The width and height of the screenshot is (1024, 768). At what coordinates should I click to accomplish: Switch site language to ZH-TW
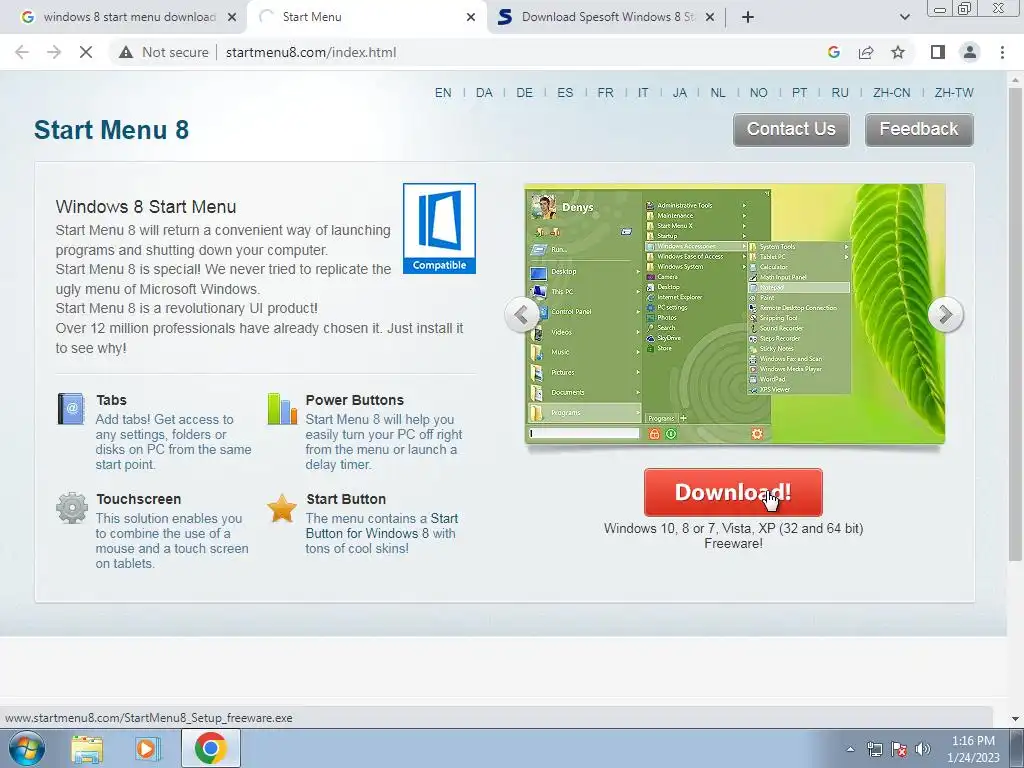(953, 93)
